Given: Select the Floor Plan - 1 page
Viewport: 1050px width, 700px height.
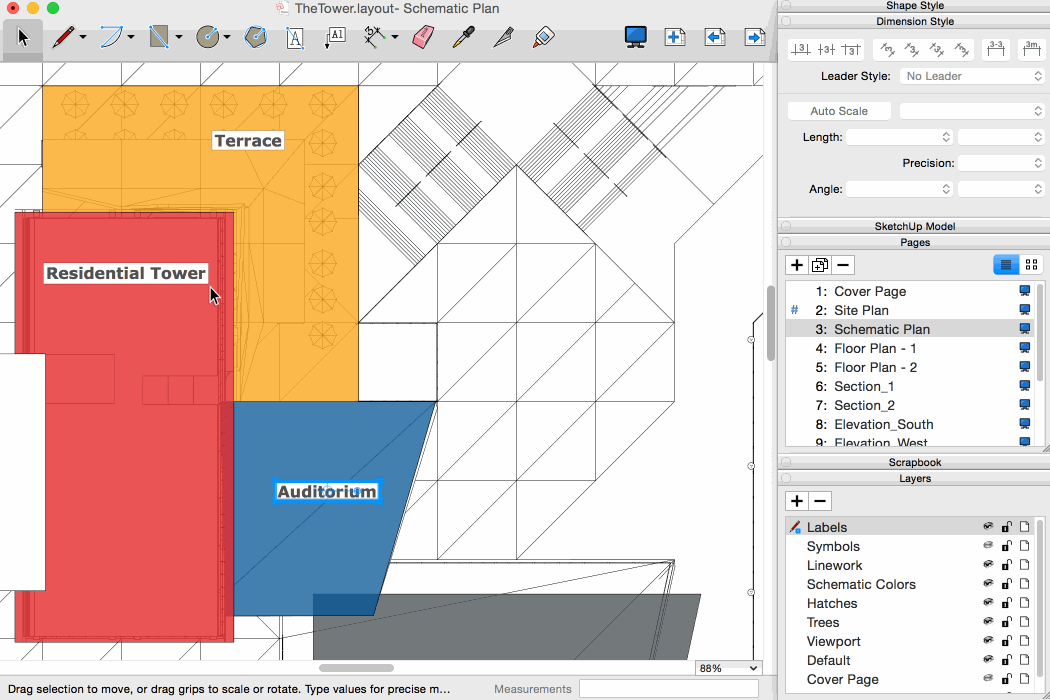Looking at the screenshot, I should (875, 348).
